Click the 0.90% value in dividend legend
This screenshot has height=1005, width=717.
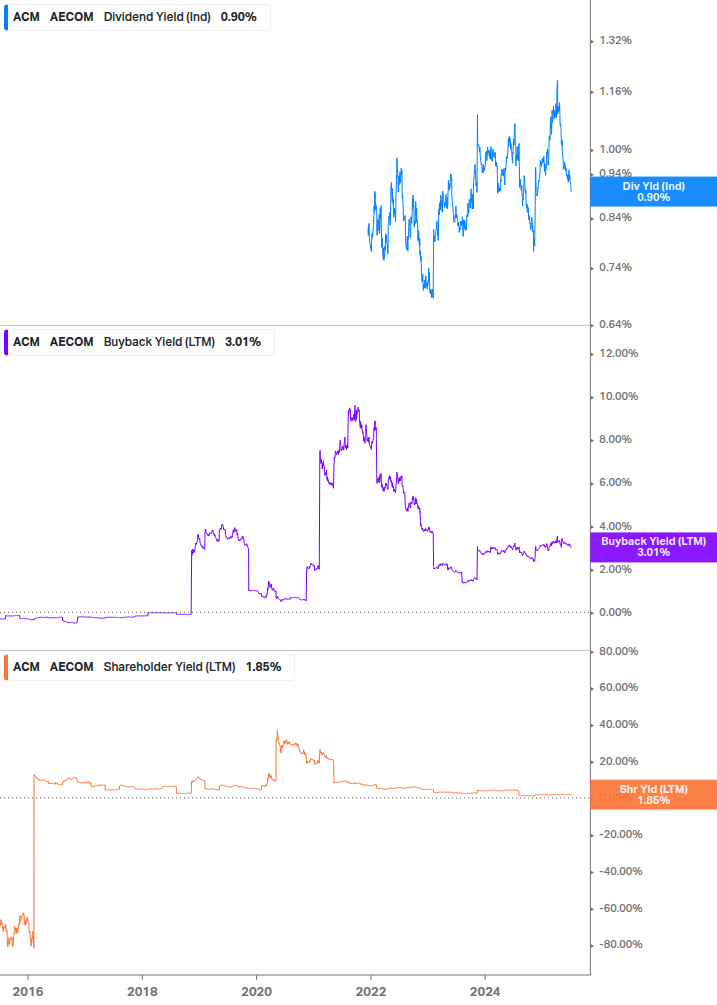[x=238, y=17]
